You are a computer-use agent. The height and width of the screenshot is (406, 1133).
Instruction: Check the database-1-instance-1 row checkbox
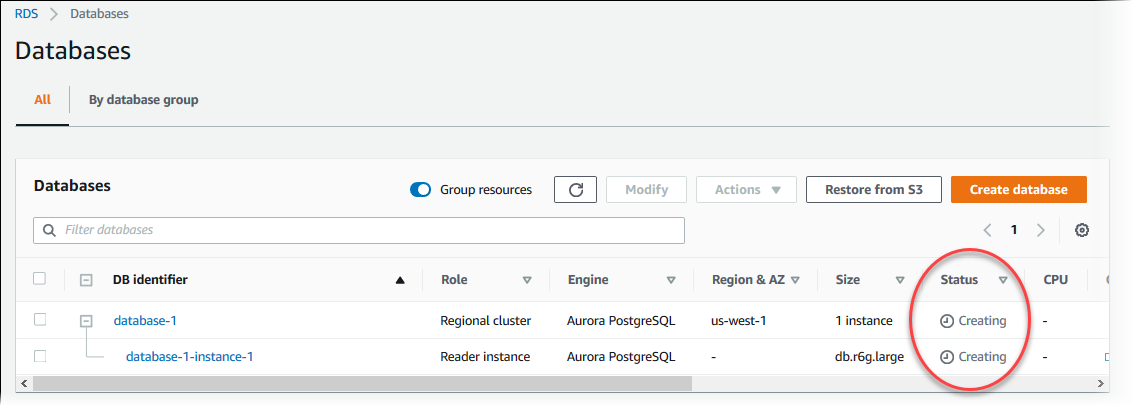tap(40, 356)
